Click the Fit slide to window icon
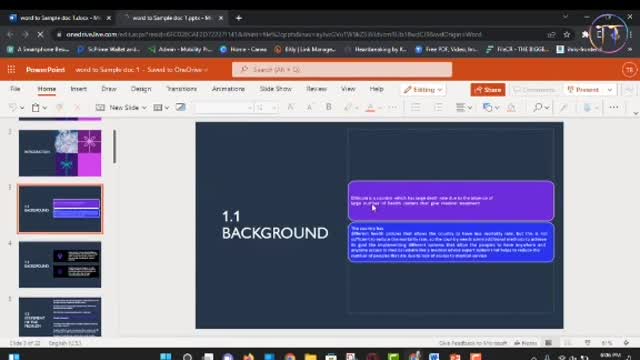Screen dimensions: 640x360 point(627,343)
